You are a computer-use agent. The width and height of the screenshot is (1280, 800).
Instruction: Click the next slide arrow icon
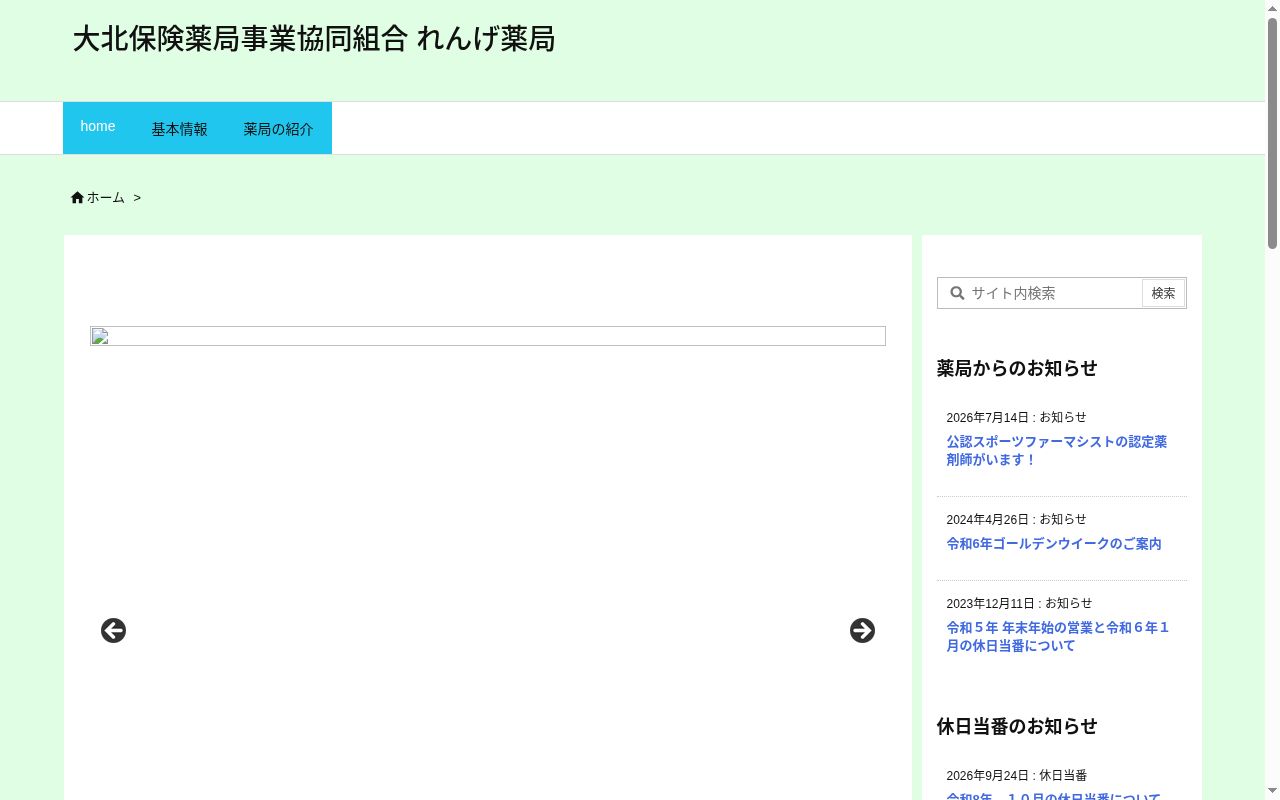tap(862, 631)
